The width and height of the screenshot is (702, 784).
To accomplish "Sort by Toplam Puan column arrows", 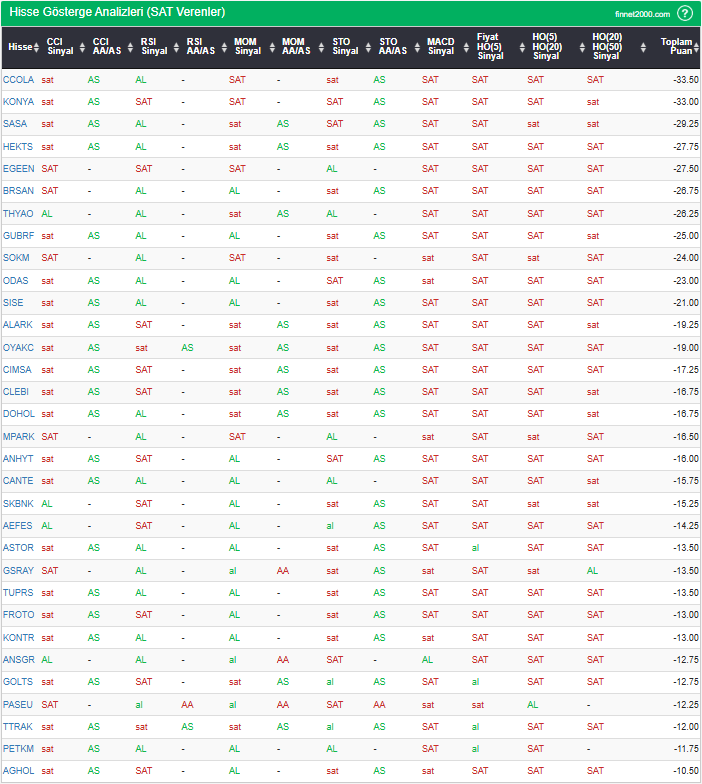I will 696,48.
